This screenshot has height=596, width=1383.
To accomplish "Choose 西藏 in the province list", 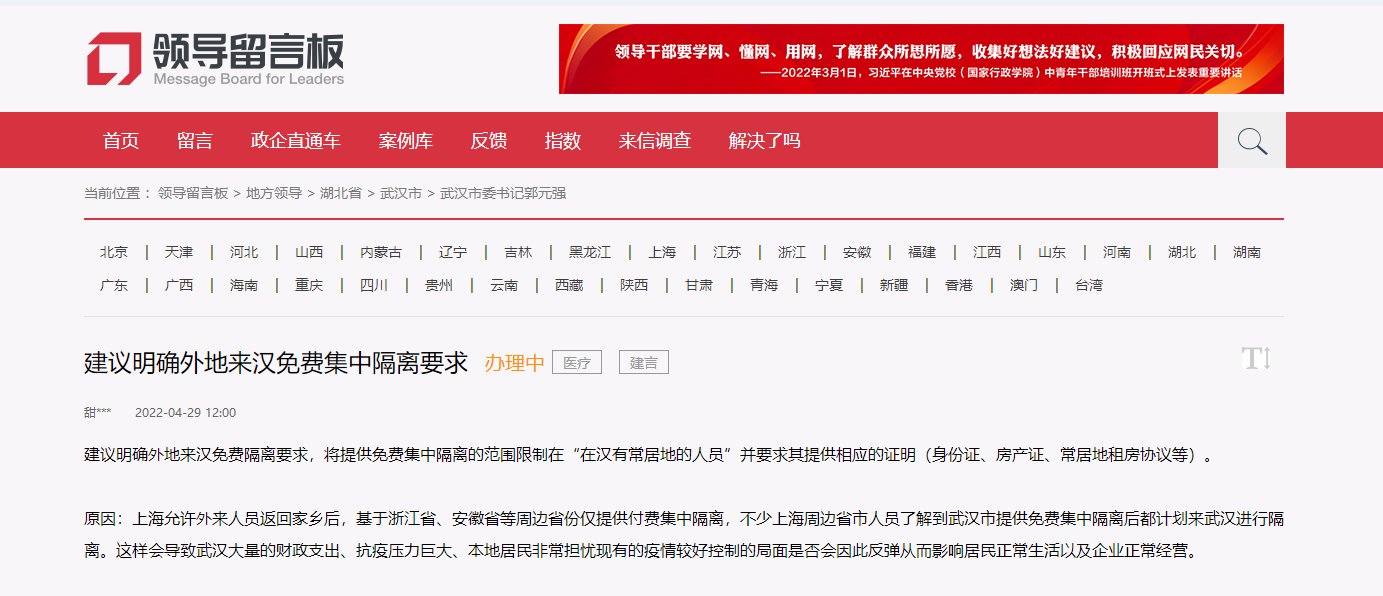I will pos(569,285).
